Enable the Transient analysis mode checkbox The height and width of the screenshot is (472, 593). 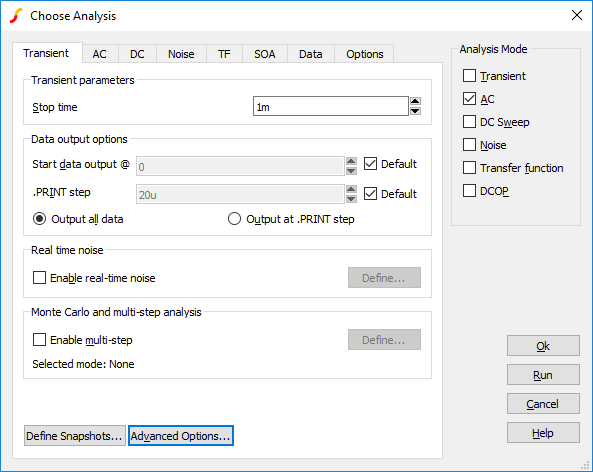pos(469,76)
